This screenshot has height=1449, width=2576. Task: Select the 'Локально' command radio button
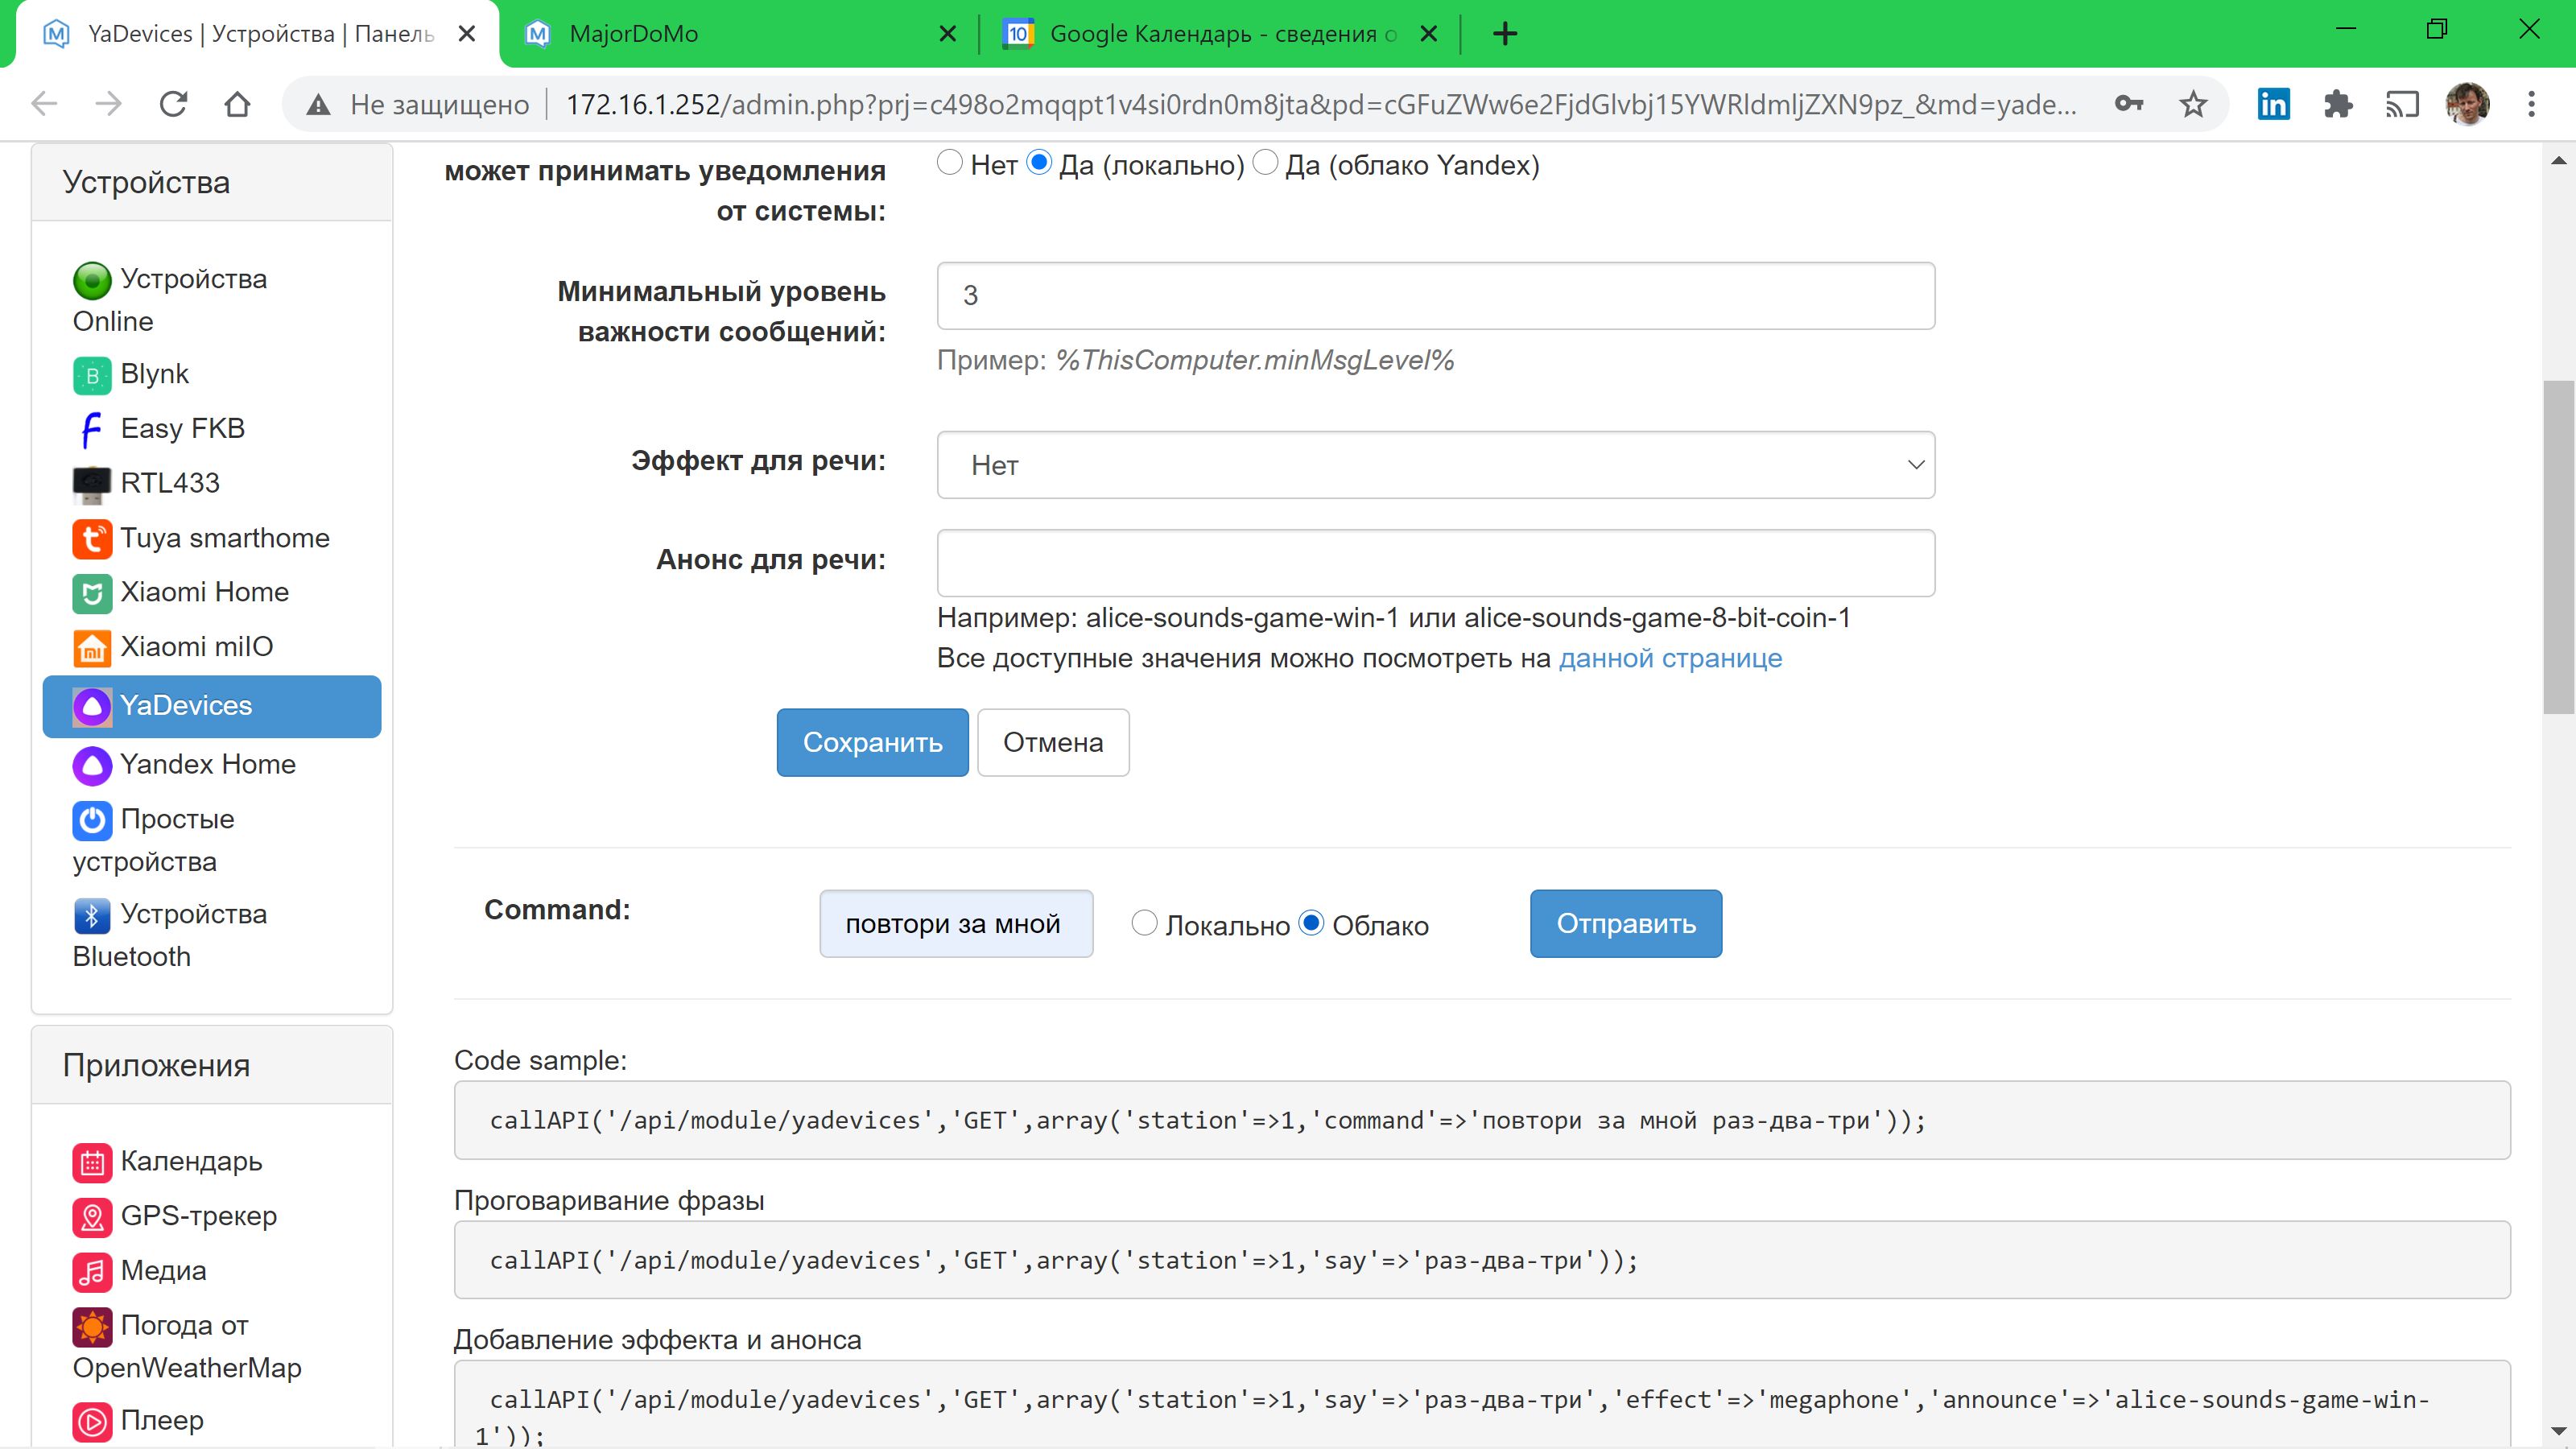pos(1144,923)
